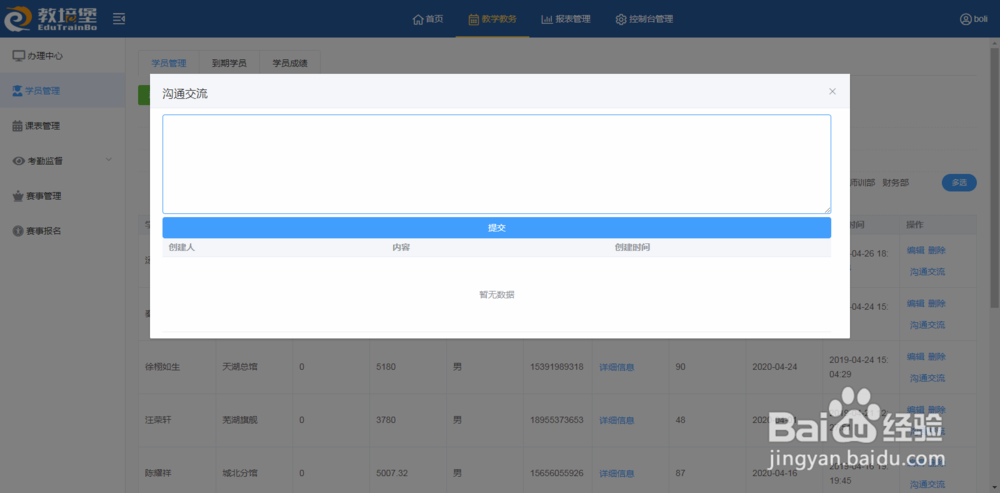Select 赛事报名 in the sidebar

click(x=62, y=231)
